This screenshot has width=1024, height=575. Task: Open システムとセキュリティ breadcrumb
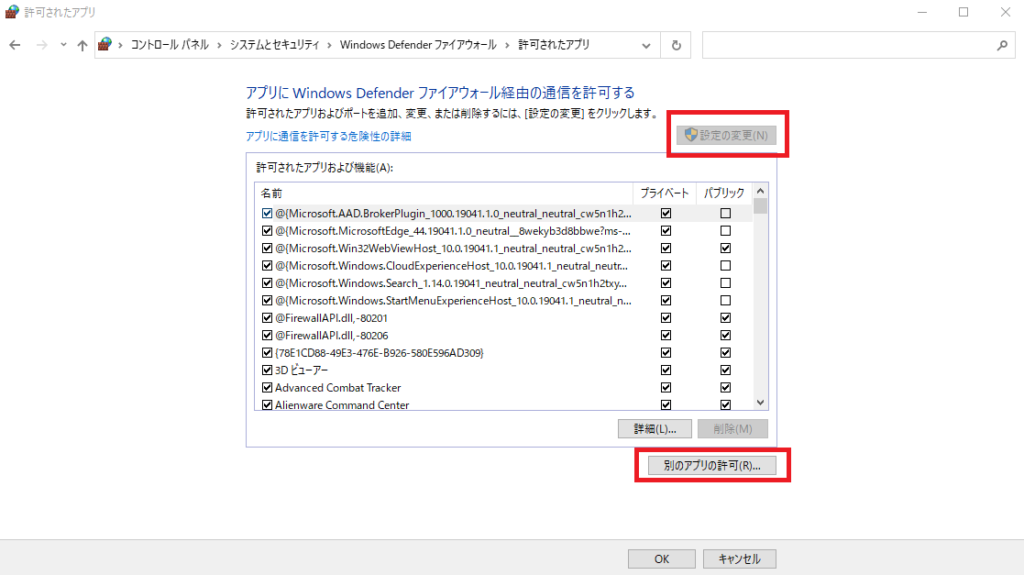[x=274, y=44]
